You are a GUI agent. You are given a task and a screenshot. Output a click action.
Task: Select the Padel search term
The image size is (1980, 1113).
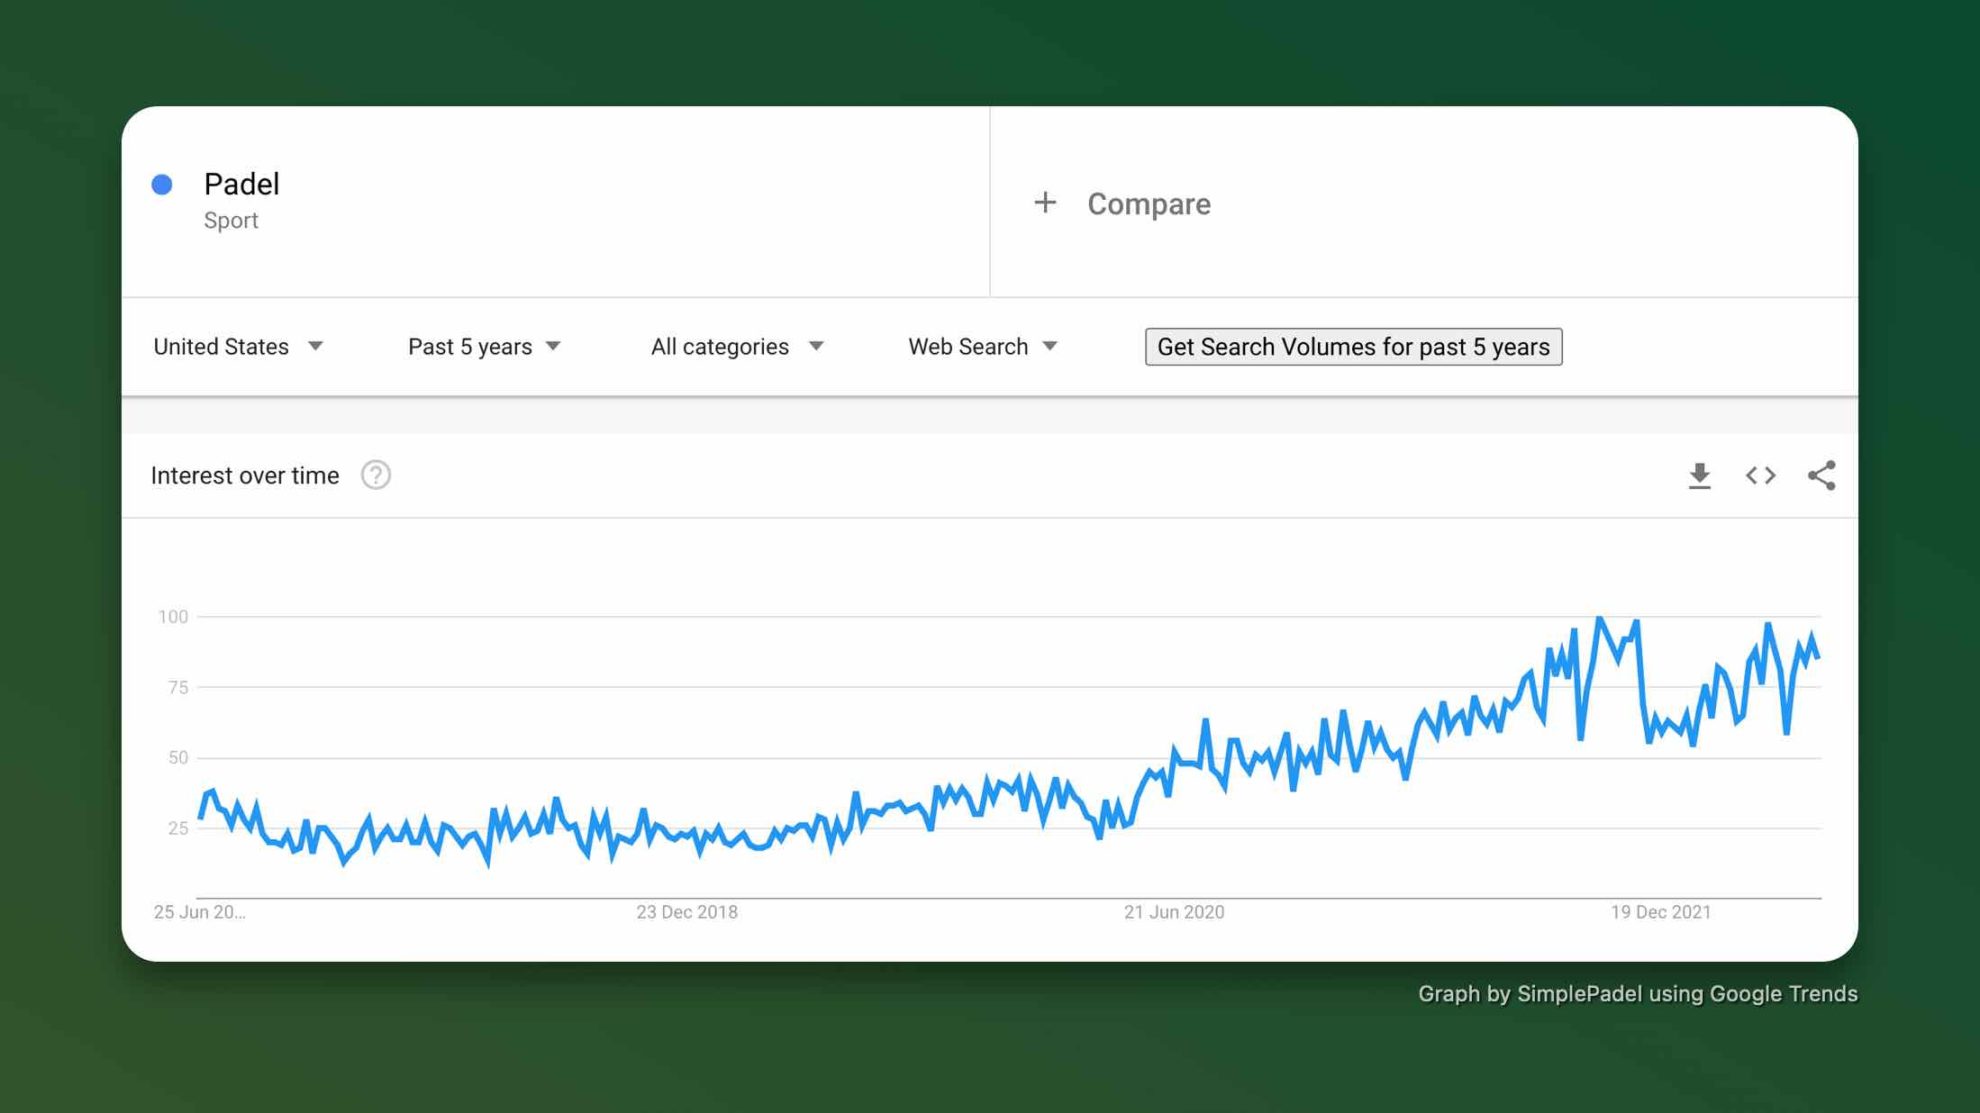point(242,184)
